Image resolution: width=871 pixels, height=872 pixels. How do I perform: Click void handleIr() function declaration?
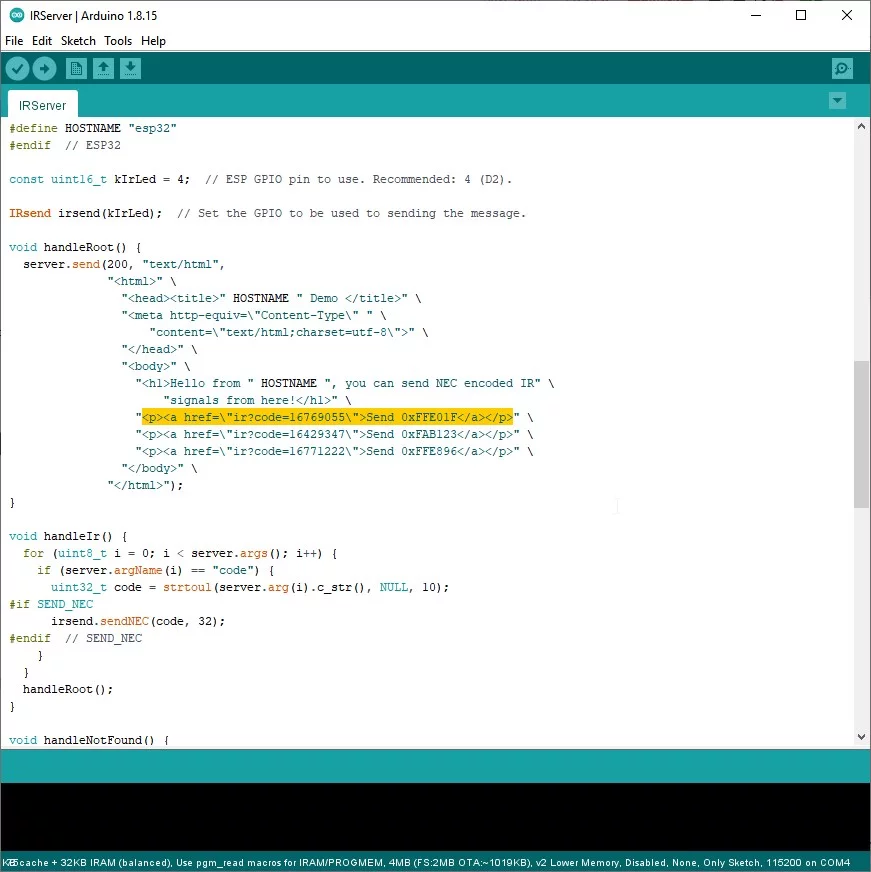pos(68,537)
